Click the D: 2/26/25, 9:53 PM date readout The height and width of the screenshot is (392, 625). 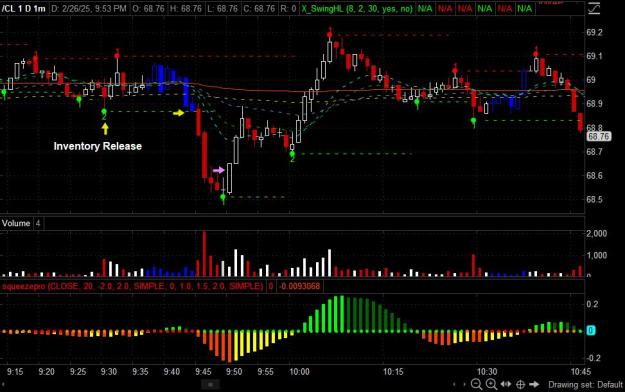(x=89, y=8)
